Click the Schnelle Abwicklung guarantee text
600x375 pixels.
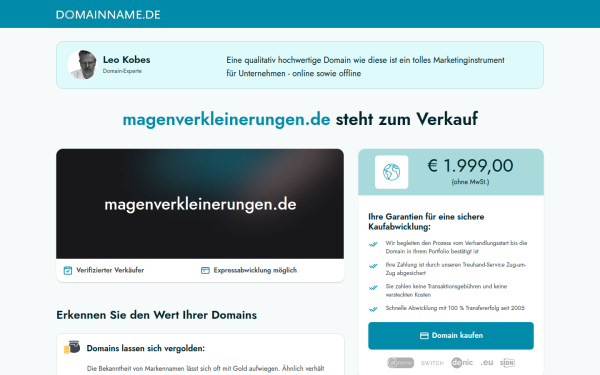455,308
